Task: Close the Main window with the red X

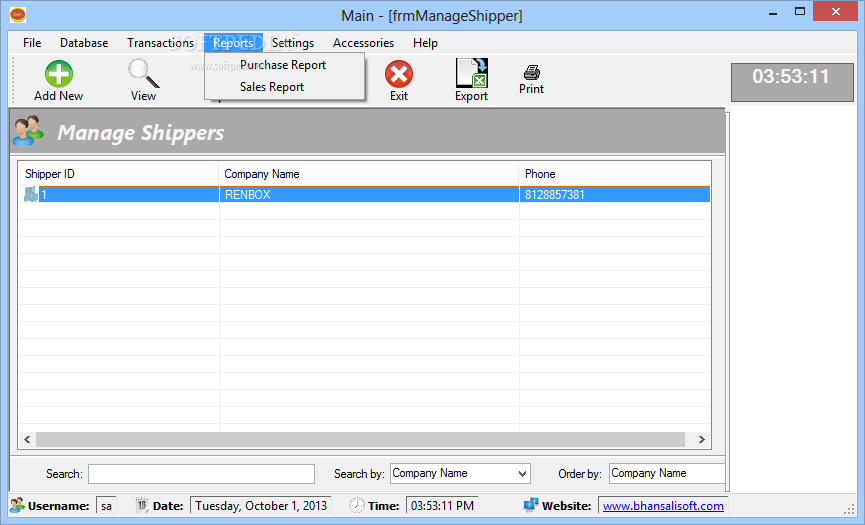Action: [x=836, y=12]
